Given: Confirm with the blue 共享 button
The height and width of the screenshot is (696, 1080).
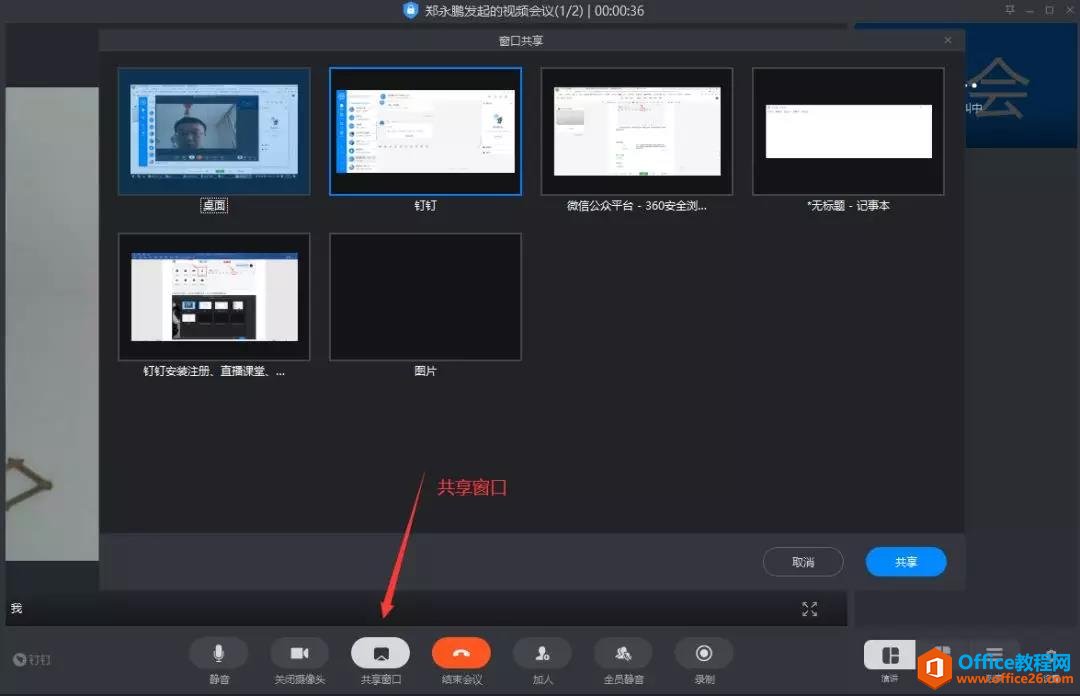Looking at the screenshot, I should coord(906,562).
